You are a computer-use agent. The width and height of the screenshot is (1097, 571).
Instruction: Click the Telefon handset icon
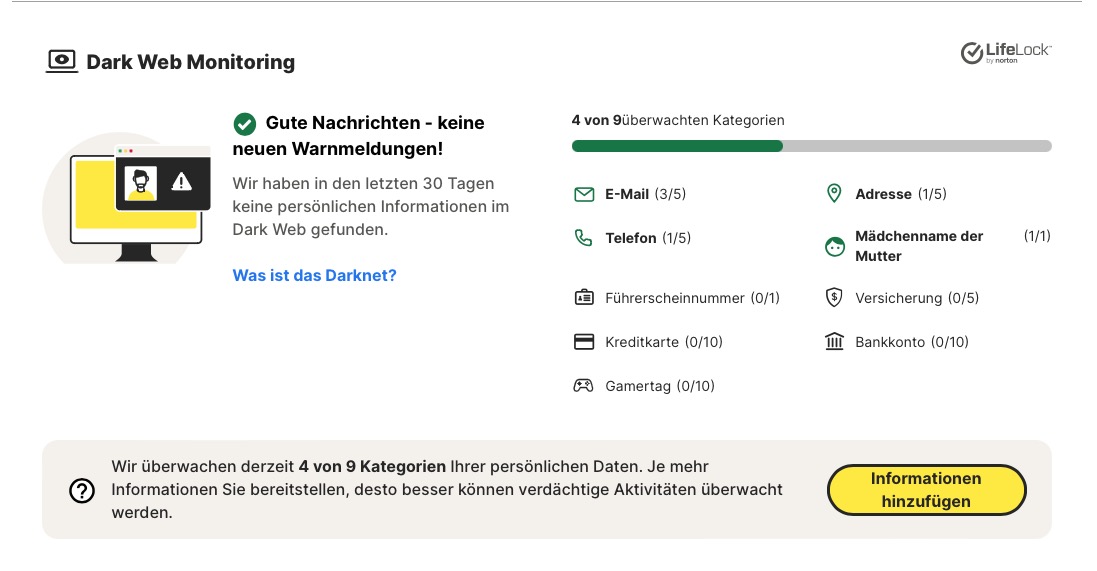tap(584, 238)
